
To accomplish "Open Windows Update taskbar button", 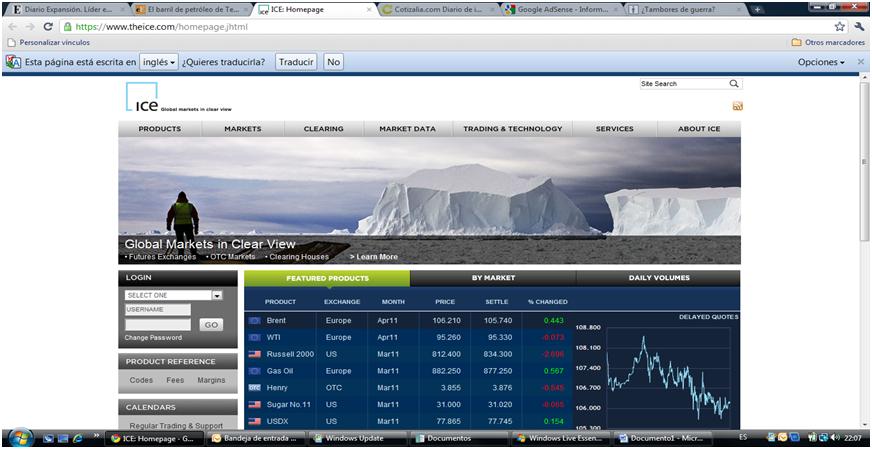I will point(359,438).
